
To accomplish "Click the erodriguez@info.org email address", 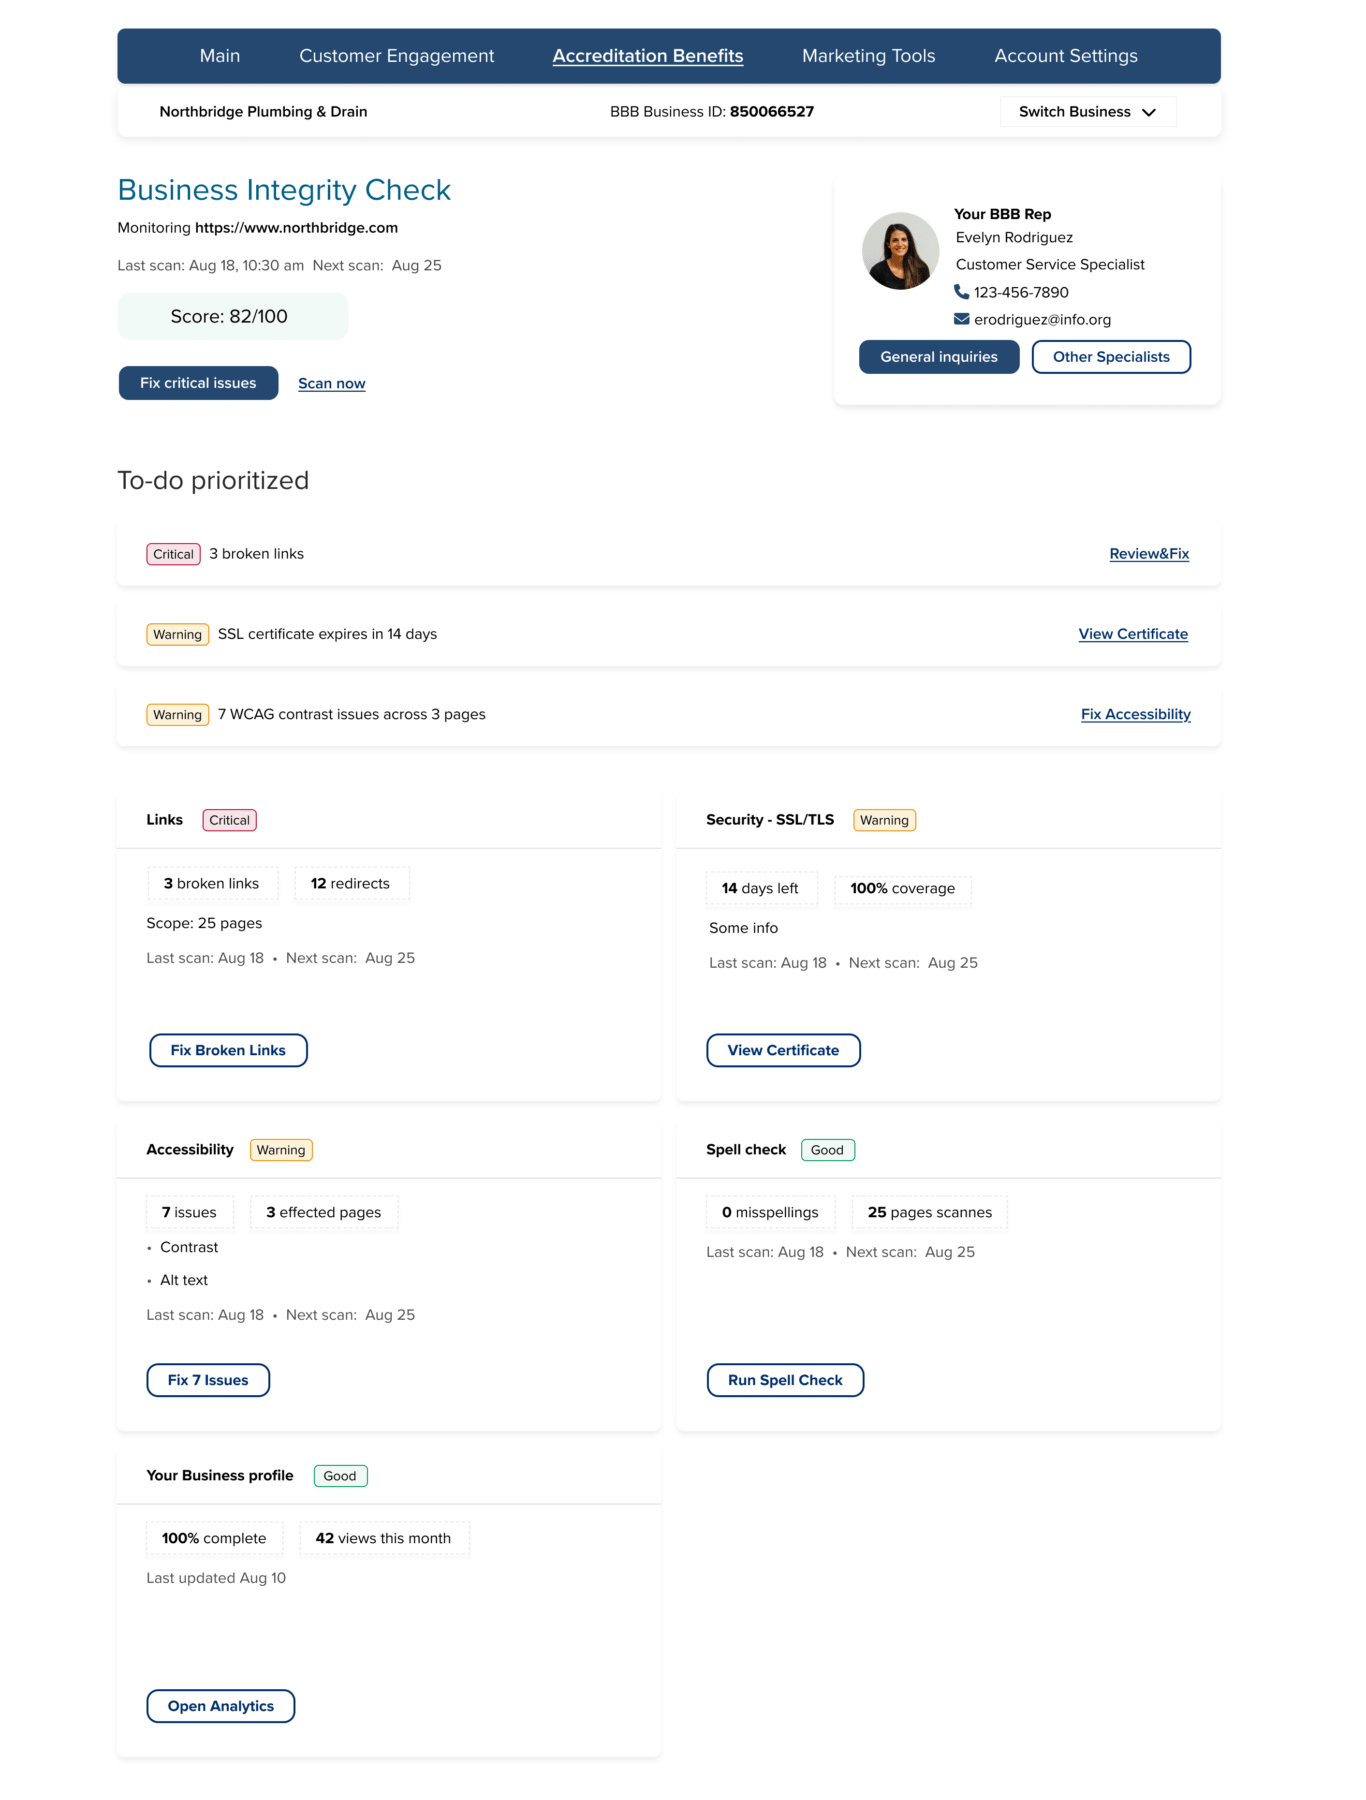I will click(1042, 320).
